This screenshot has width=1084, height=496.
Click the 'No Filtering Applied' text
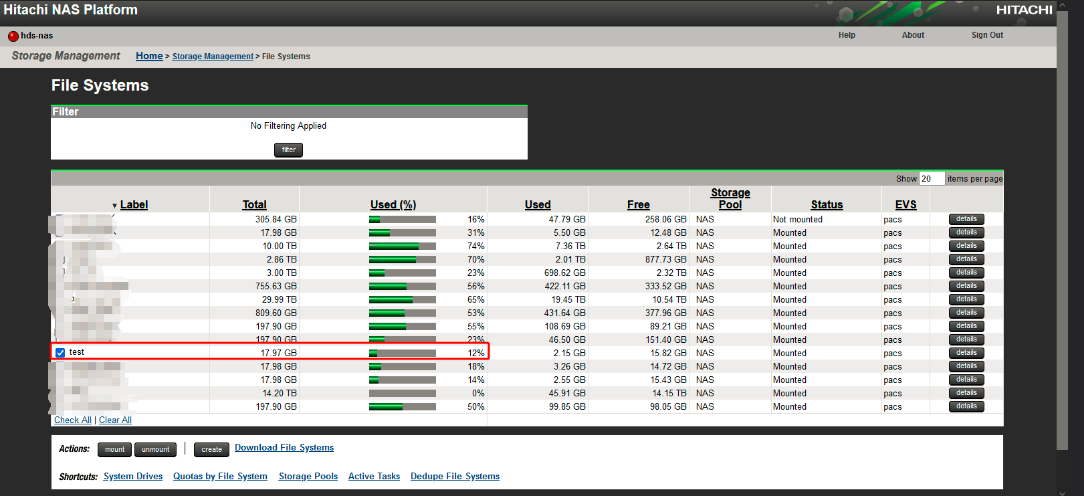[x=288, y=126]
